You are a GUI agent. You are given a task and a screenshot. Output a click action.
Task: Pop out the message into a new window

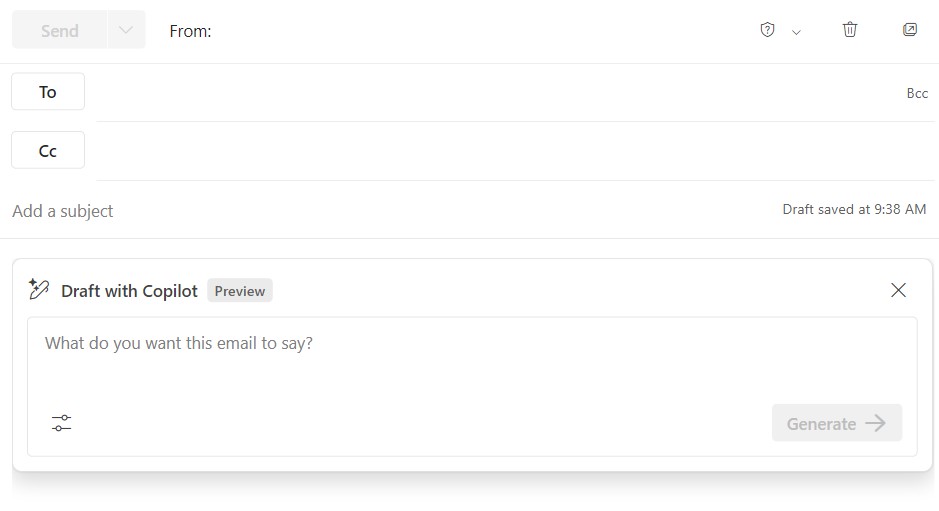click(910, 30)
